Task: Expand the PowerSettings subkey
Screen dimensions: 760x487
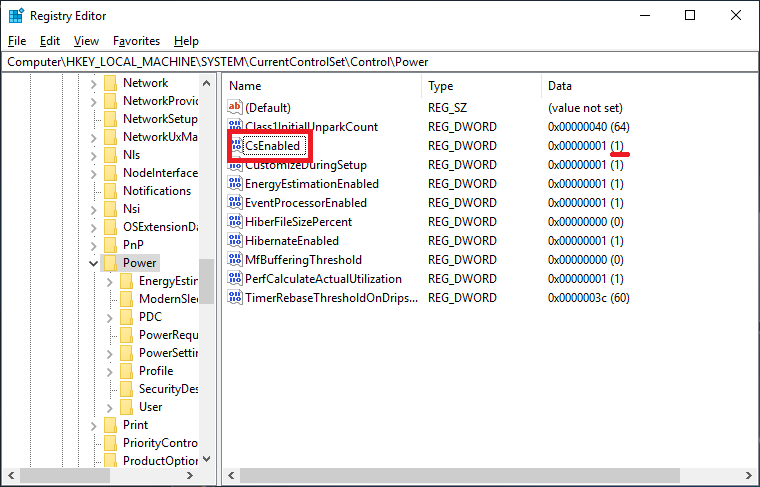Action: 110,353
